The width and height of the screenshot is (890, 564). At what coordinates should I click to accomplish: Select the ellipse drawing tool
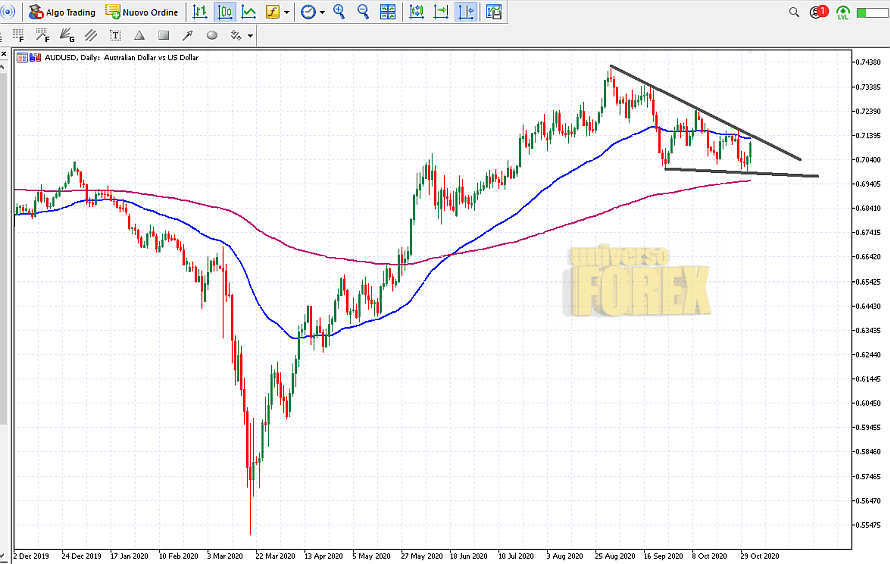211,35
